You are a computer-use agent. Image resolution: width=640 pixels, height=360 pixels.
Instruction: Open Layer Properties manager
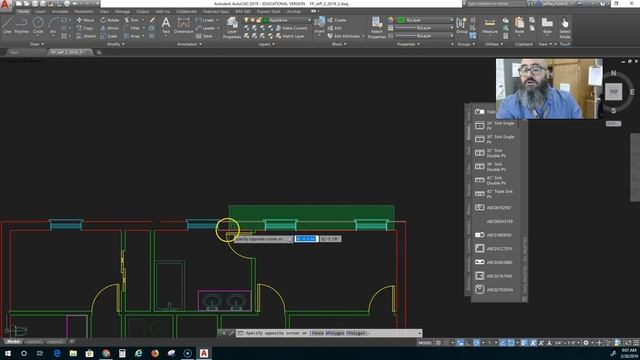point(232,28)
